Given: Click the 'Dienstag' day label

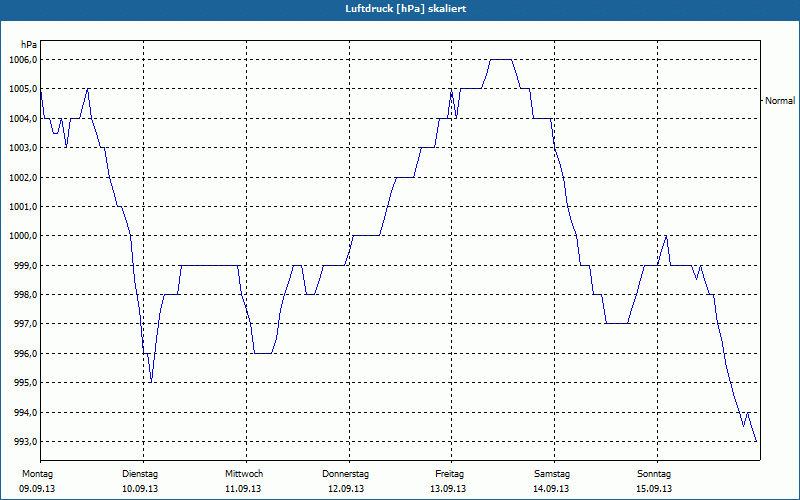Looking at the screenshot, I should click(140, 474).
